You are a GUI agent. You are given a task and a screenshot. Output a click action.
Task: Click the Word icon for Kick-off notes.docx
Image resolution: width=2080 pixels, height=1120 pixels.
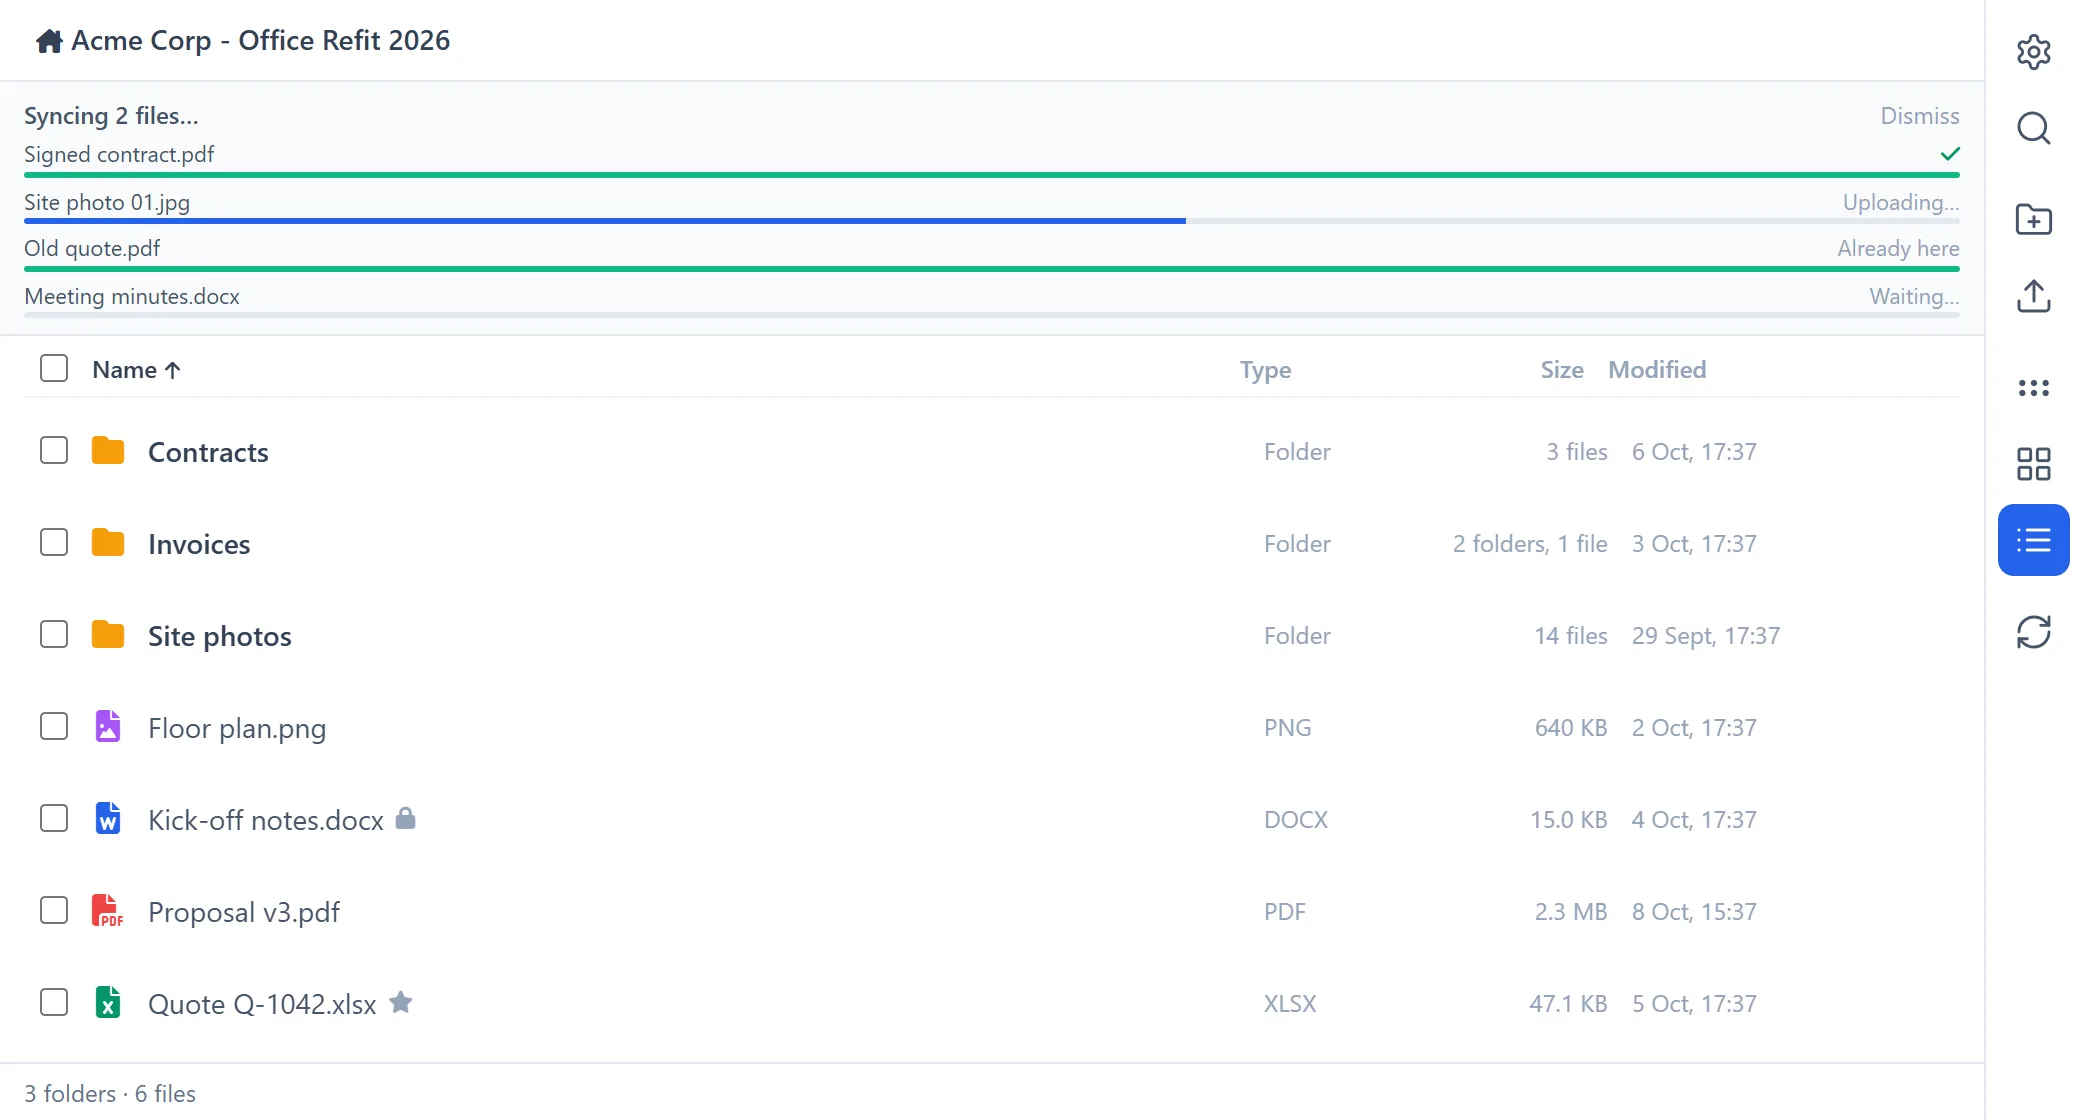pos(108,819)
